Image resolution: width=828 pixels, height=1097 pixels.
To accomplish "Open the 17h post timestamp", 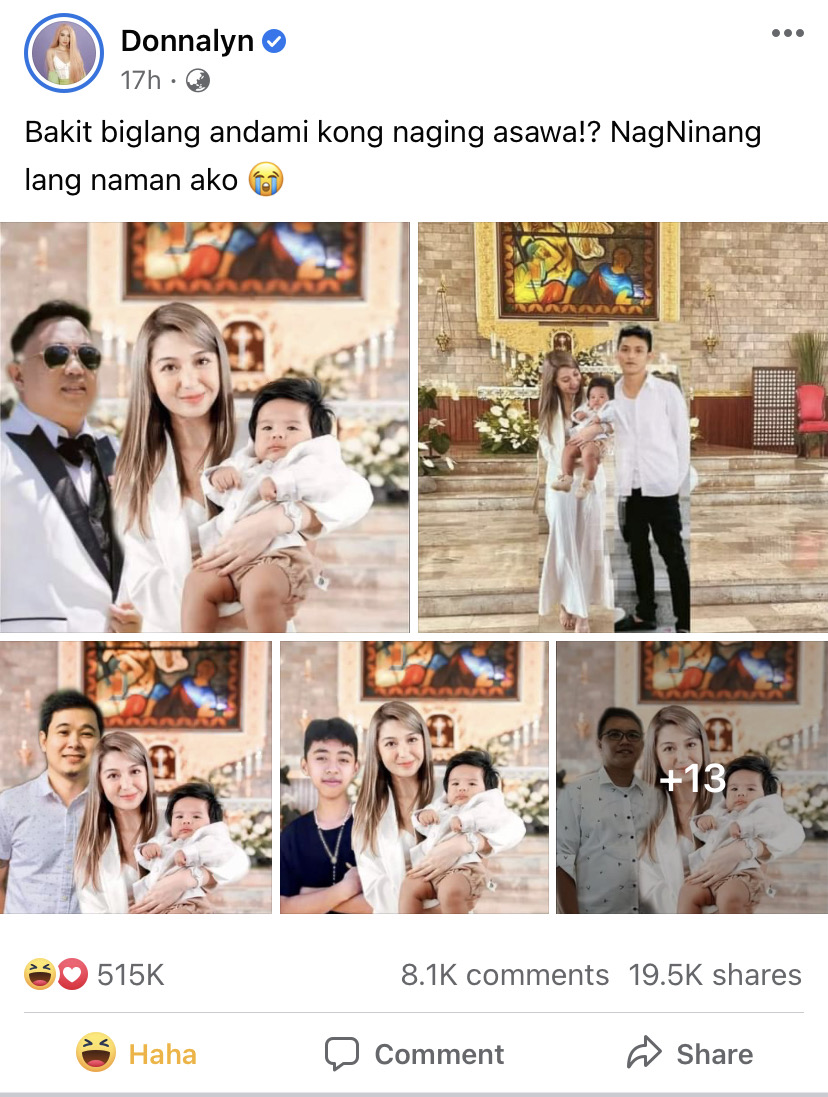I will point(141,81).
